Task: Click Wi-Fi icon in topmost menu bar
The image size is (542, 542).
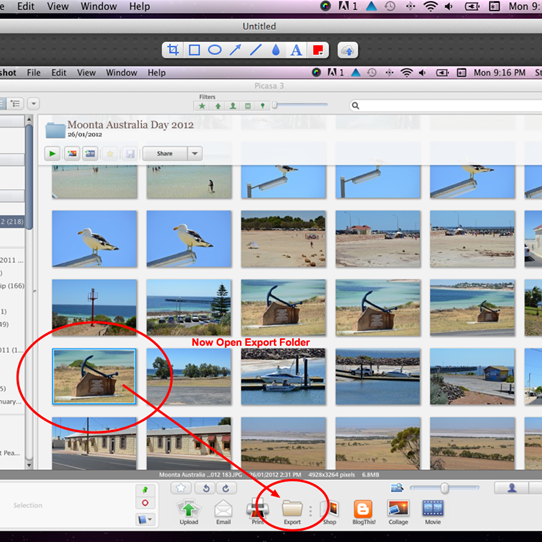Action: 430,6
